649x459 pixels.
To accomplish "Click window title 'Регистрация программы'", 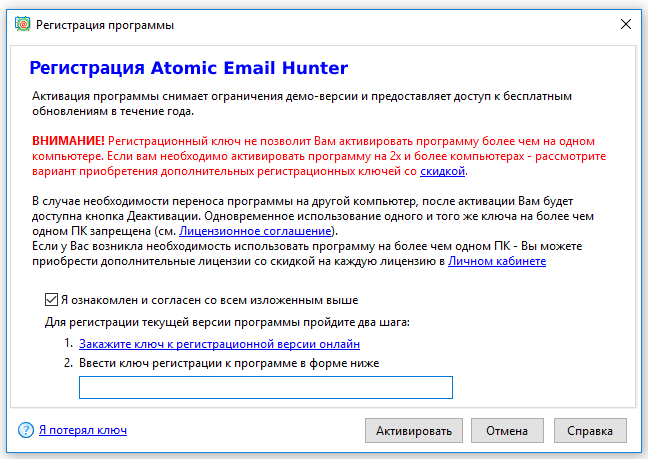I will (105, 25).
